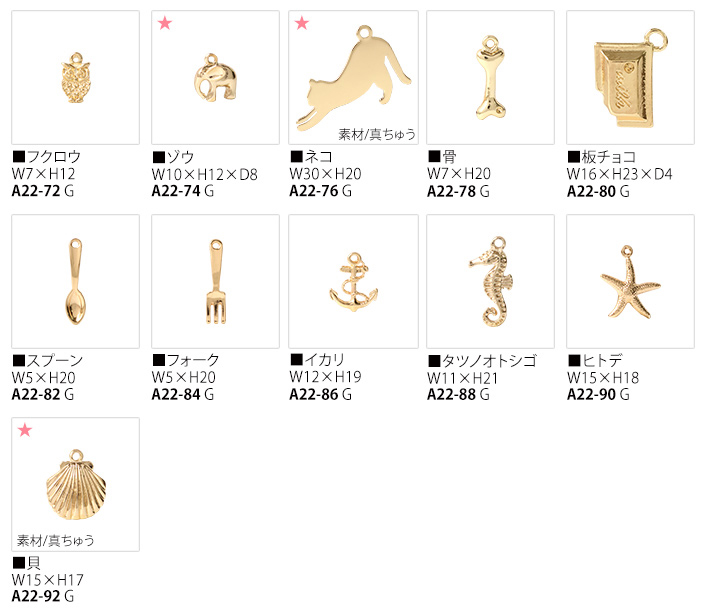Open the scallop shell charm image

pyautogui.click(x=76, y=484)
